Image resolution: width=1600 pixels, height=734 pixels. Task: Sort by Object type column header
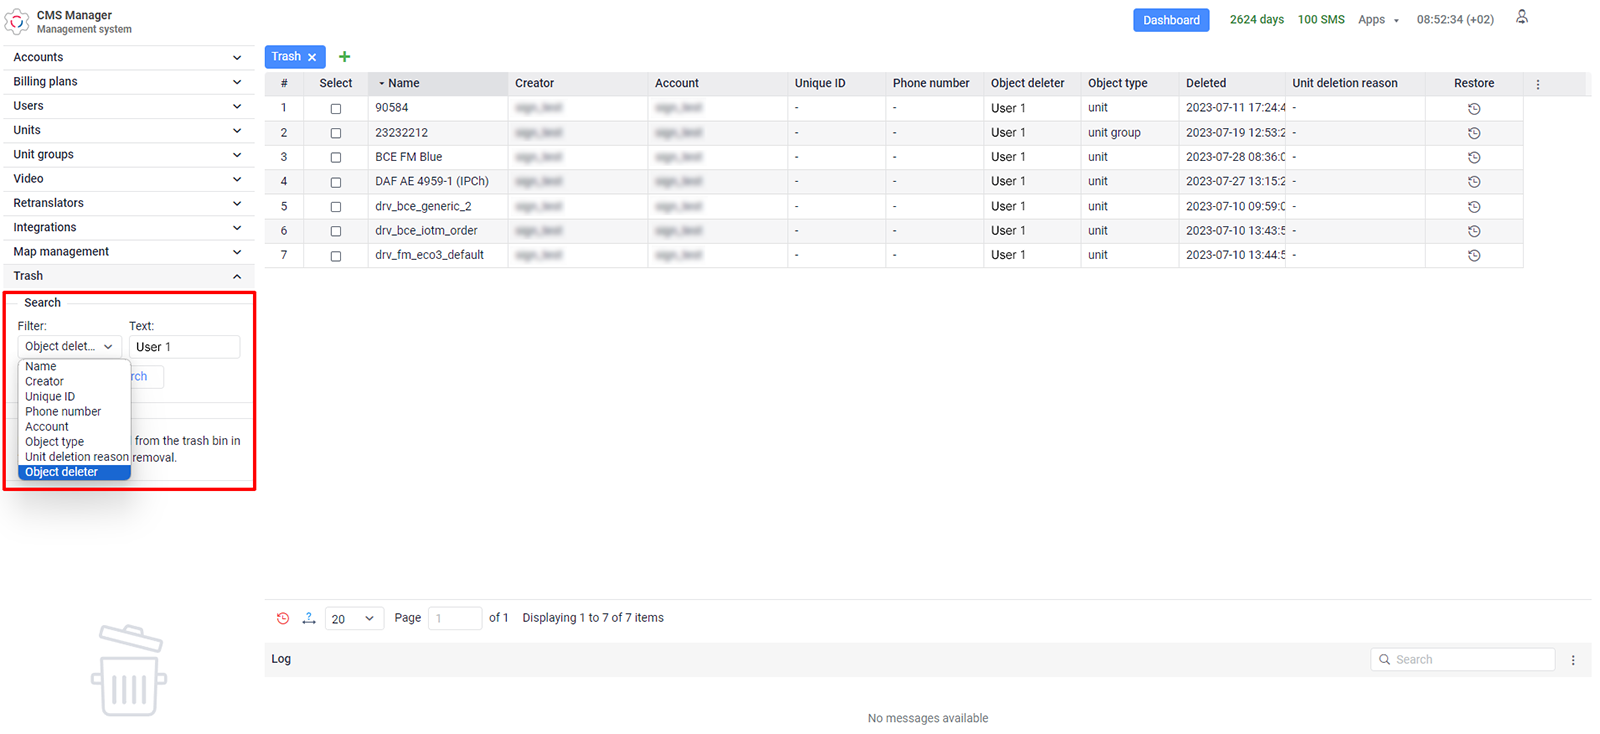[x=1130, y=84]
